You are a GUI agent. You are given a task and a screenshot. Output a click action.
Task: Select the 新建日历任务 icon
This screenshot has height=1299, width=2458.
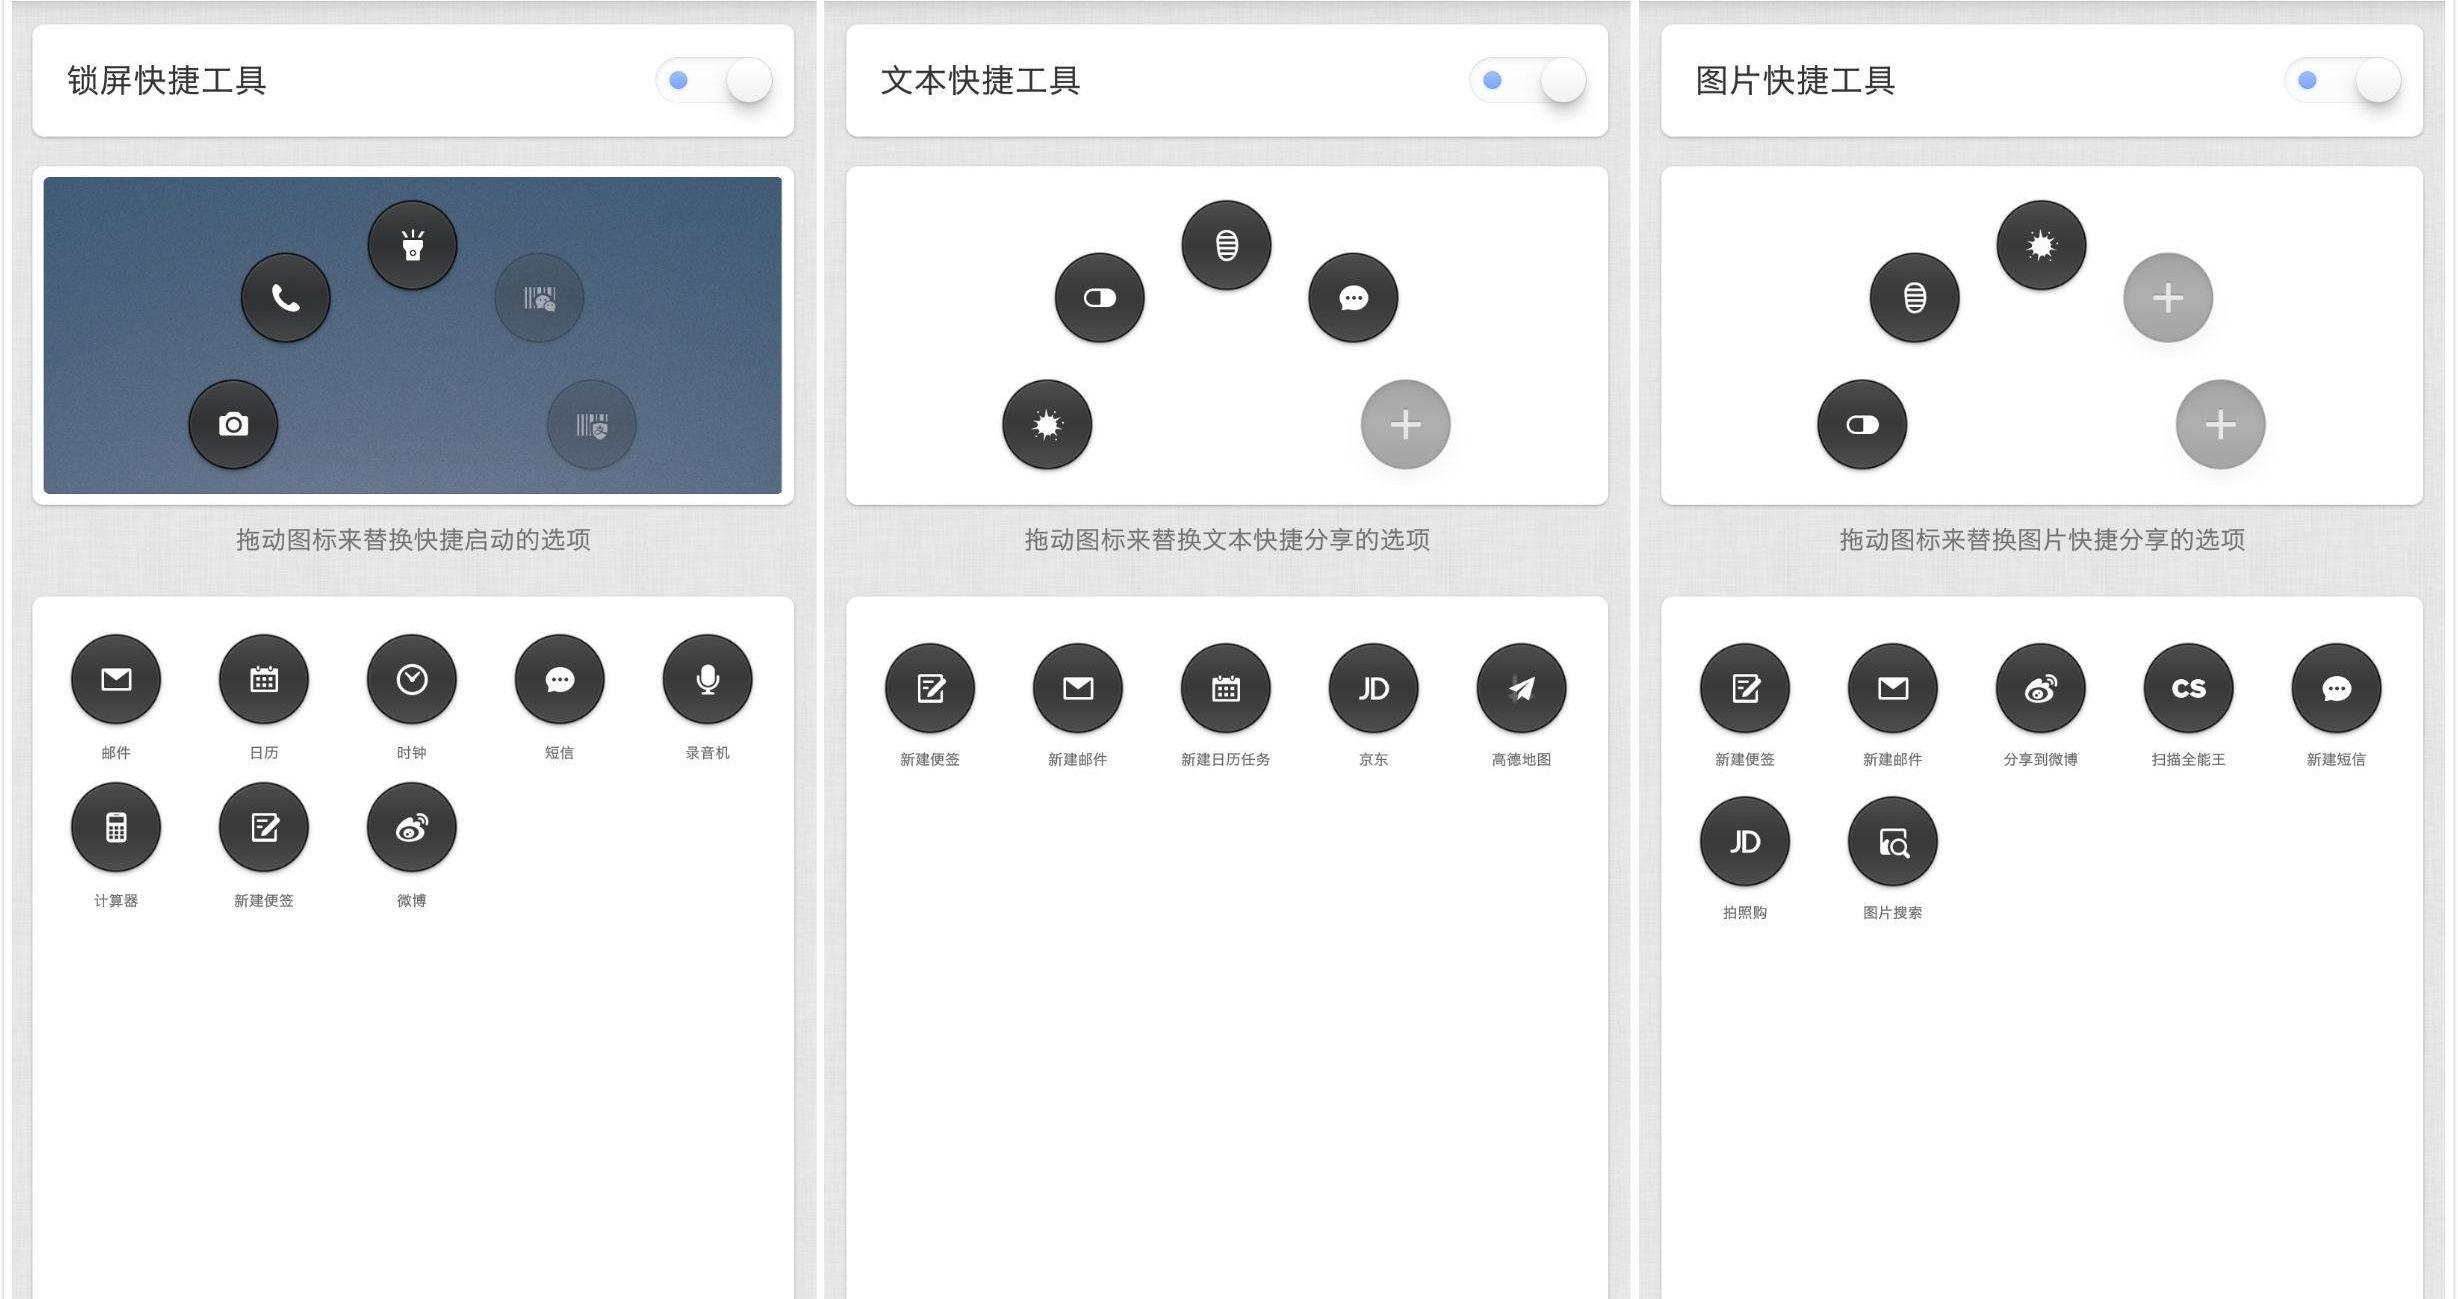[x=1226, y=688]
